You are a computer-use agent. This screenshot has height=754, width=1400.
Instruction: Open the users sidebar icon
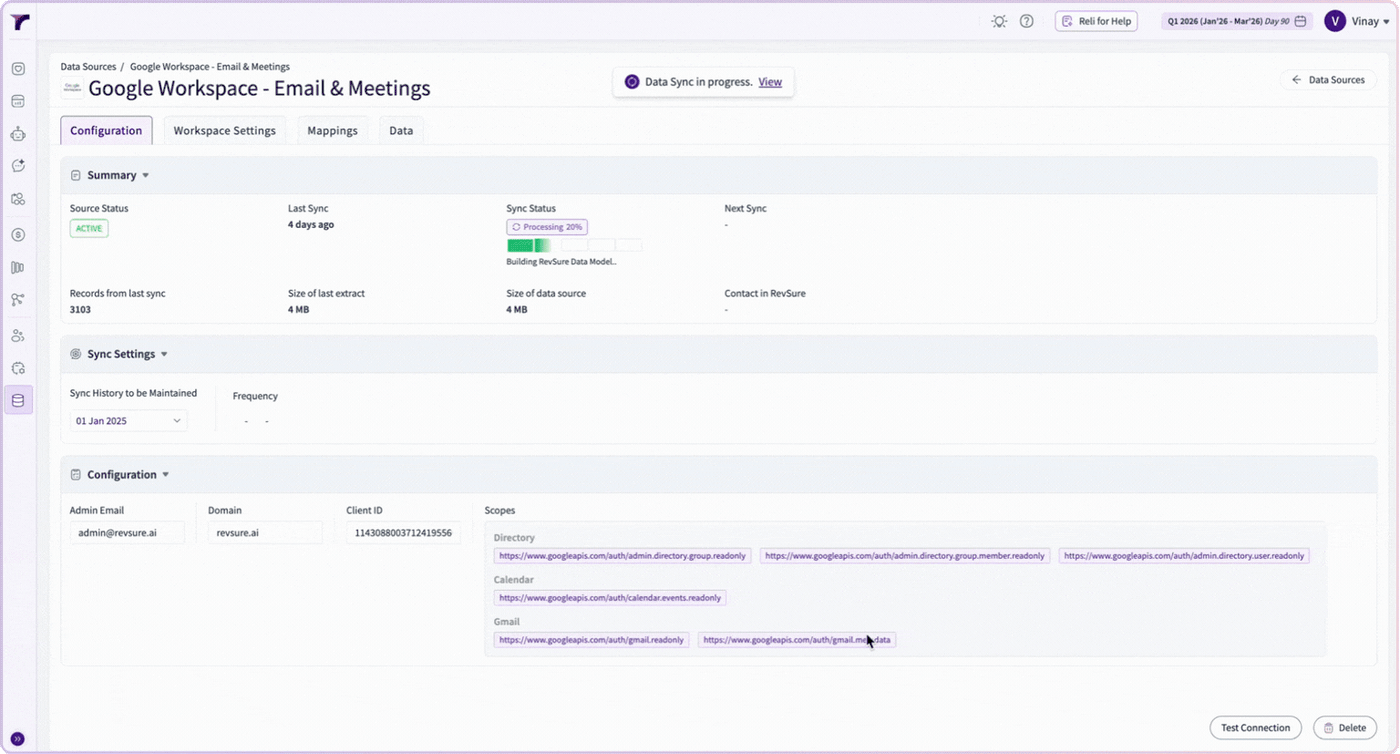pyautogui.click(x=18, y=336)
